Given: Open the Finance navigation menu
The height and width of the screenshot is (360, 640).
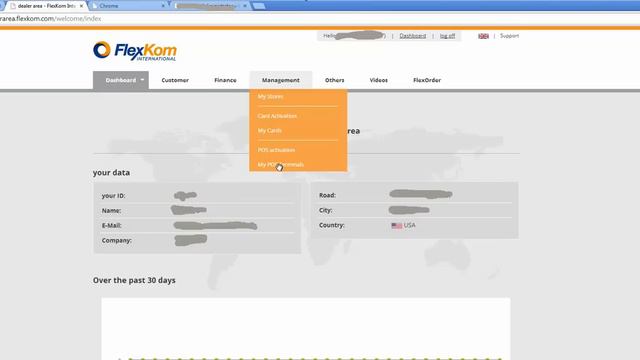Looking at the screenshot, I should pyautogui.click(x=225, y=80).
